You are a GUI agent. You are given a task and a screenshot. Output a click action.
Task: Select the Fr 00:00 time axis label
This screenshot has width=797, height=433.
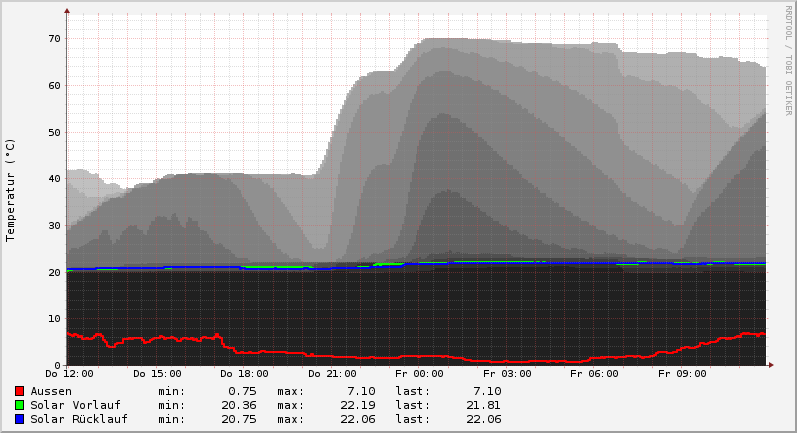pos(419,374)
